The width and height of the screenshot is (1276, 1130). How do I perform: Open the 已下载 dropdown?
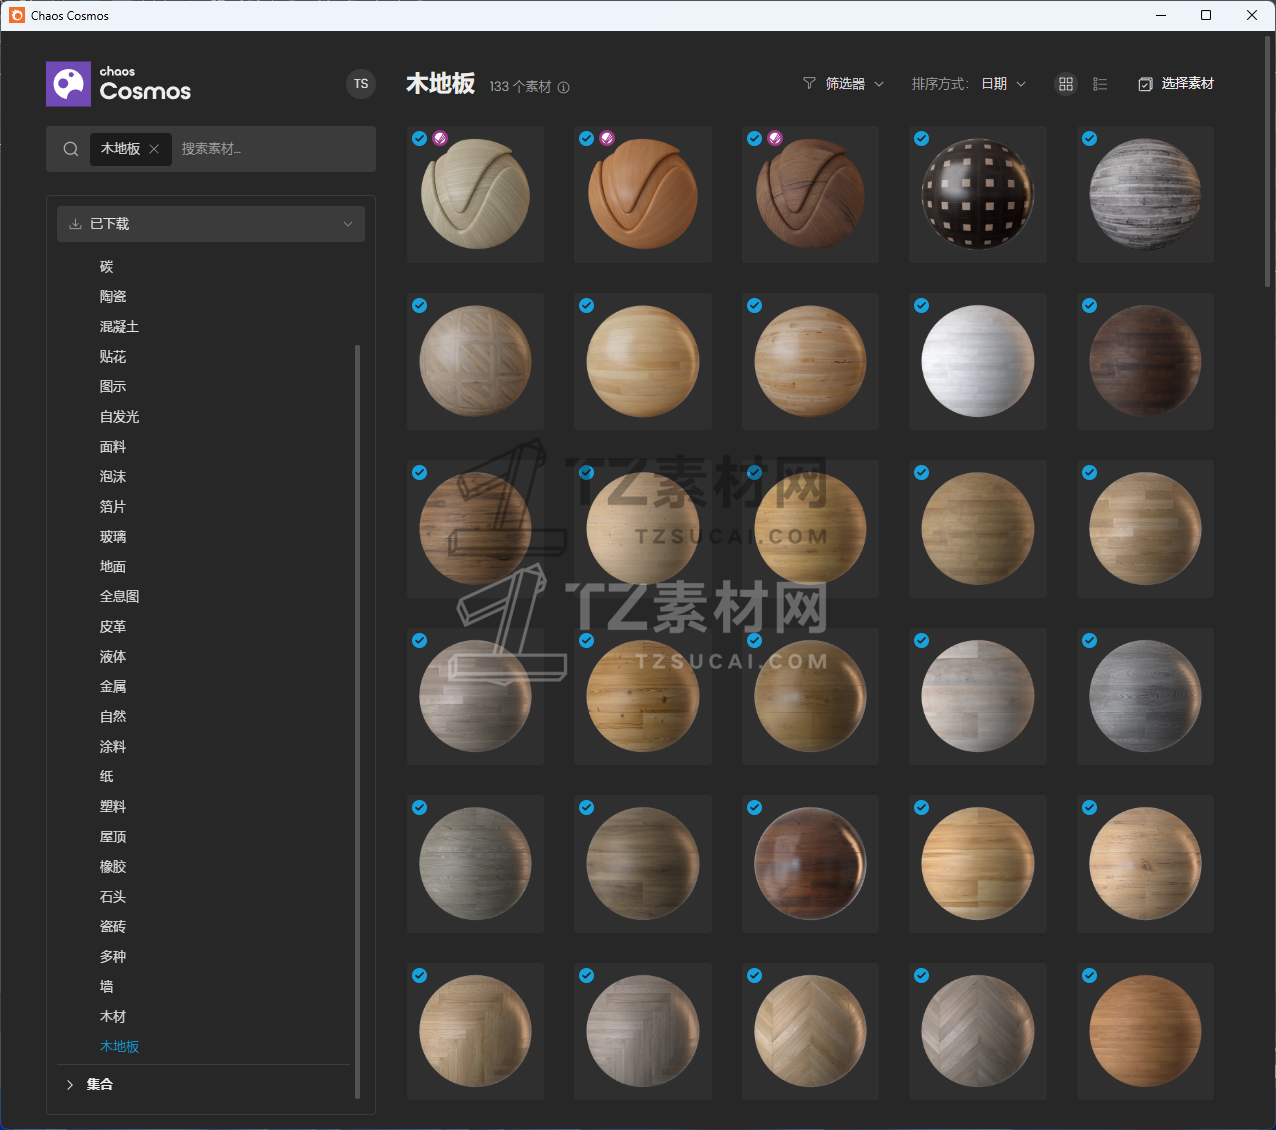211,224
